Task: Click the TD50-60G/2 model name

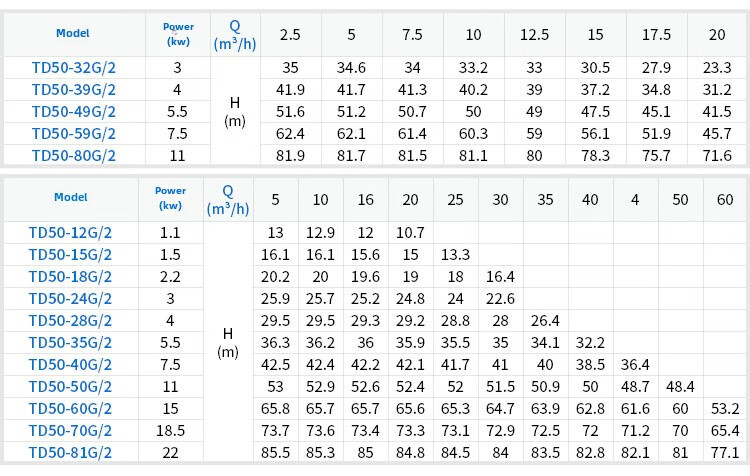Action: pos(70,408)
